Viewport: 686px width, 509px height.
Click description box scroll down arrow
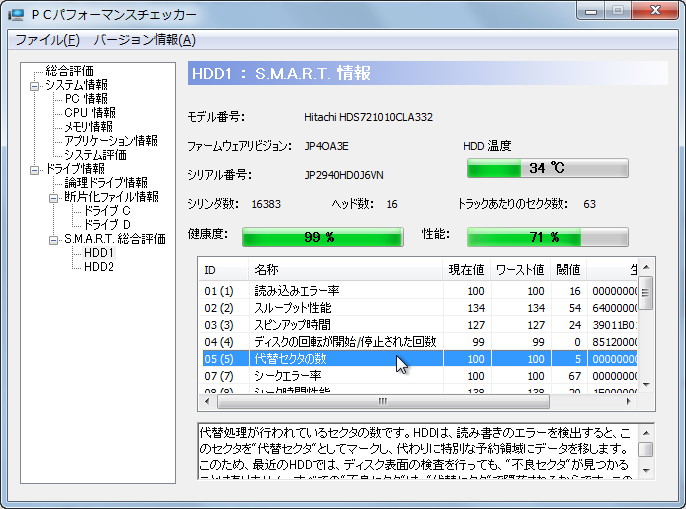(646, 471)
